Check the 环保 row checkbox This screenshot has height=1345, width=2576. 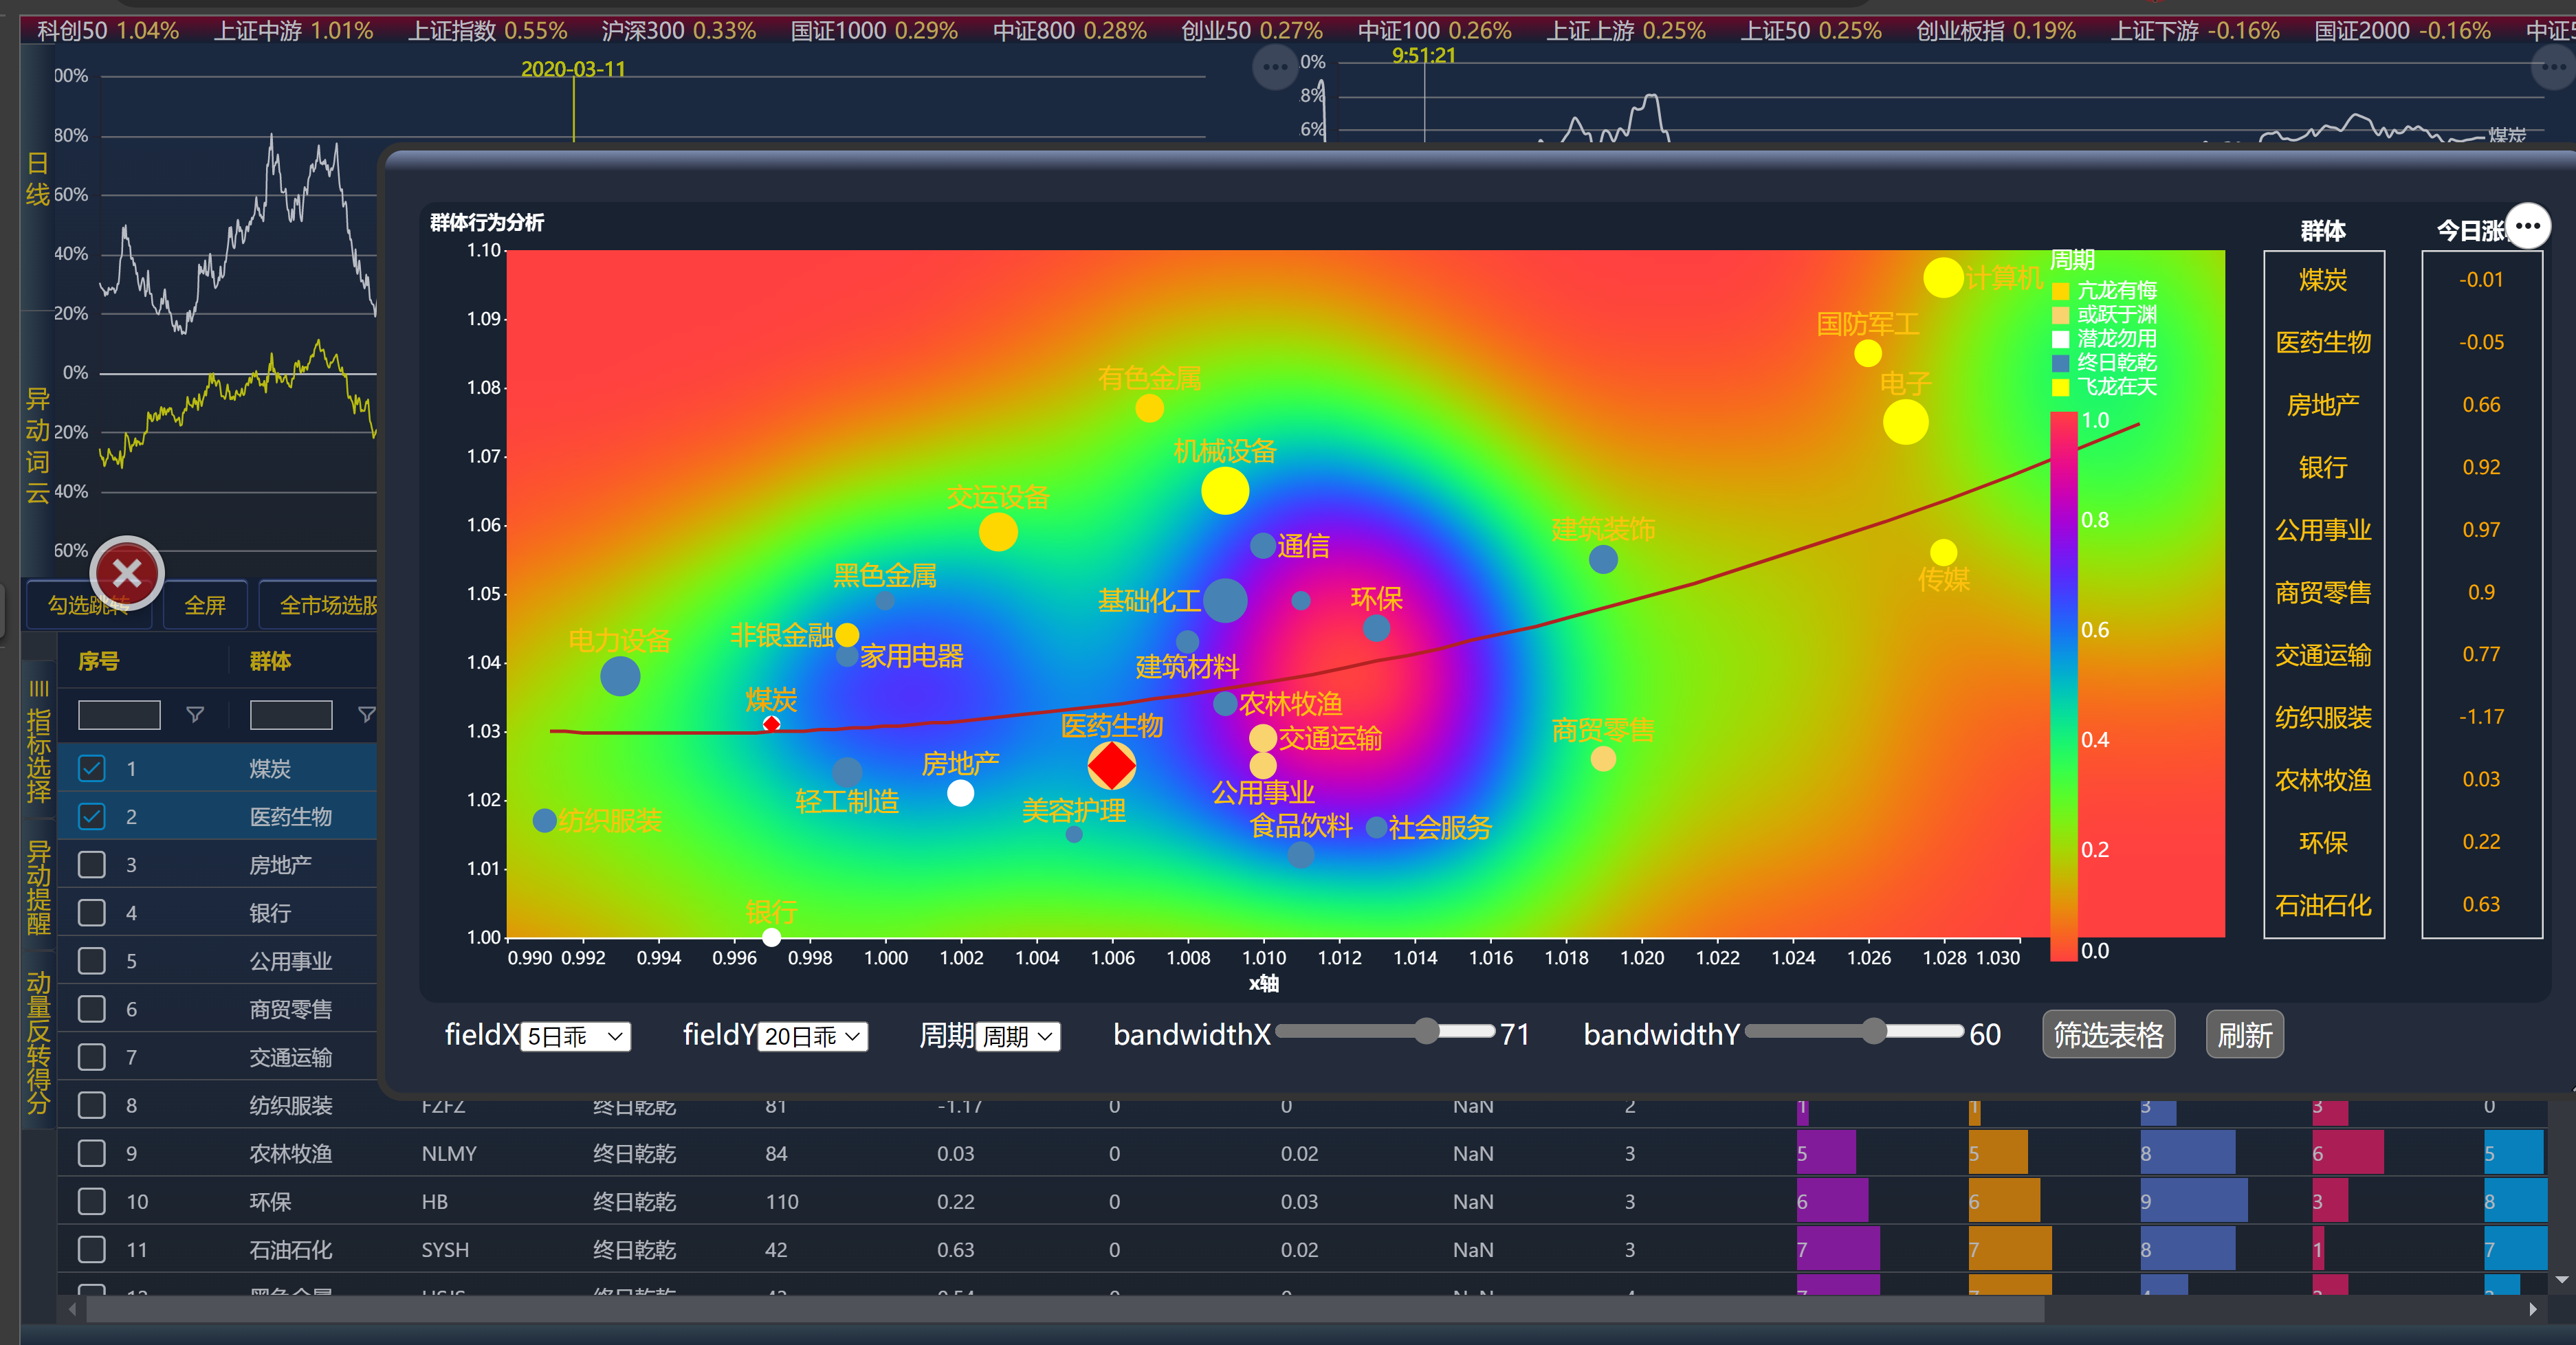[x=92, y=1201]
